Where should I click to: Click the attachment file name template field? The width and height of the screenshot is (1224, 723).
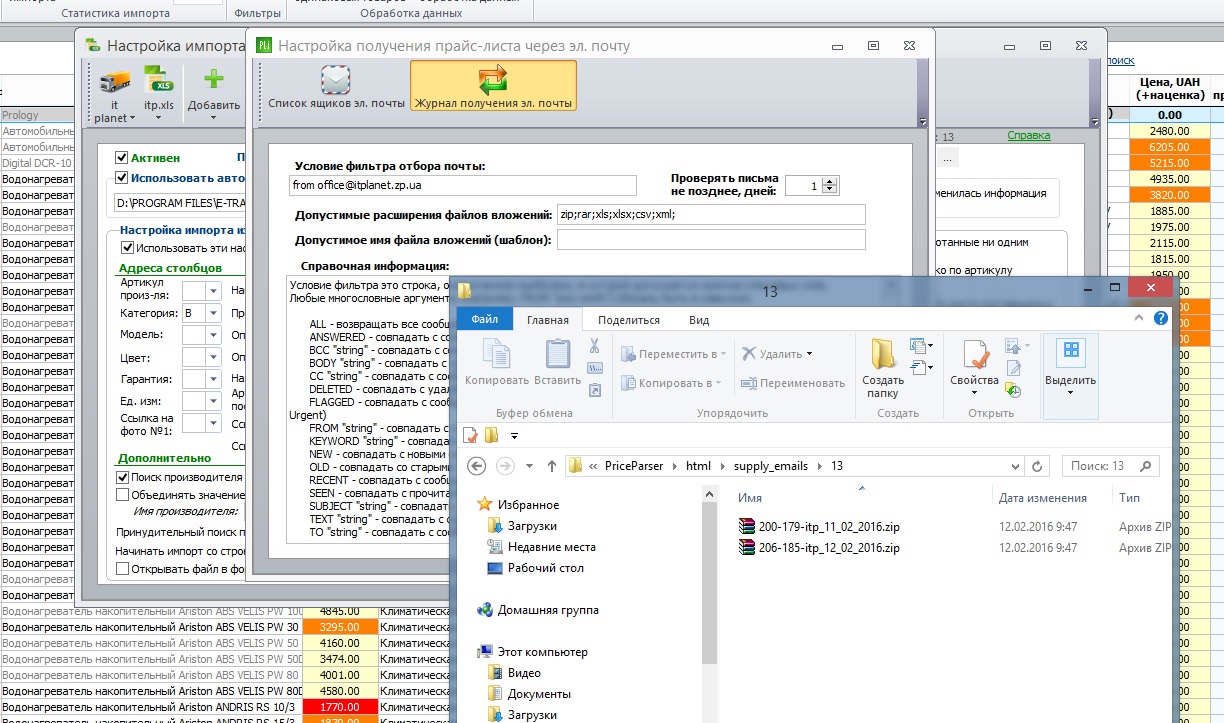(711, 239)
